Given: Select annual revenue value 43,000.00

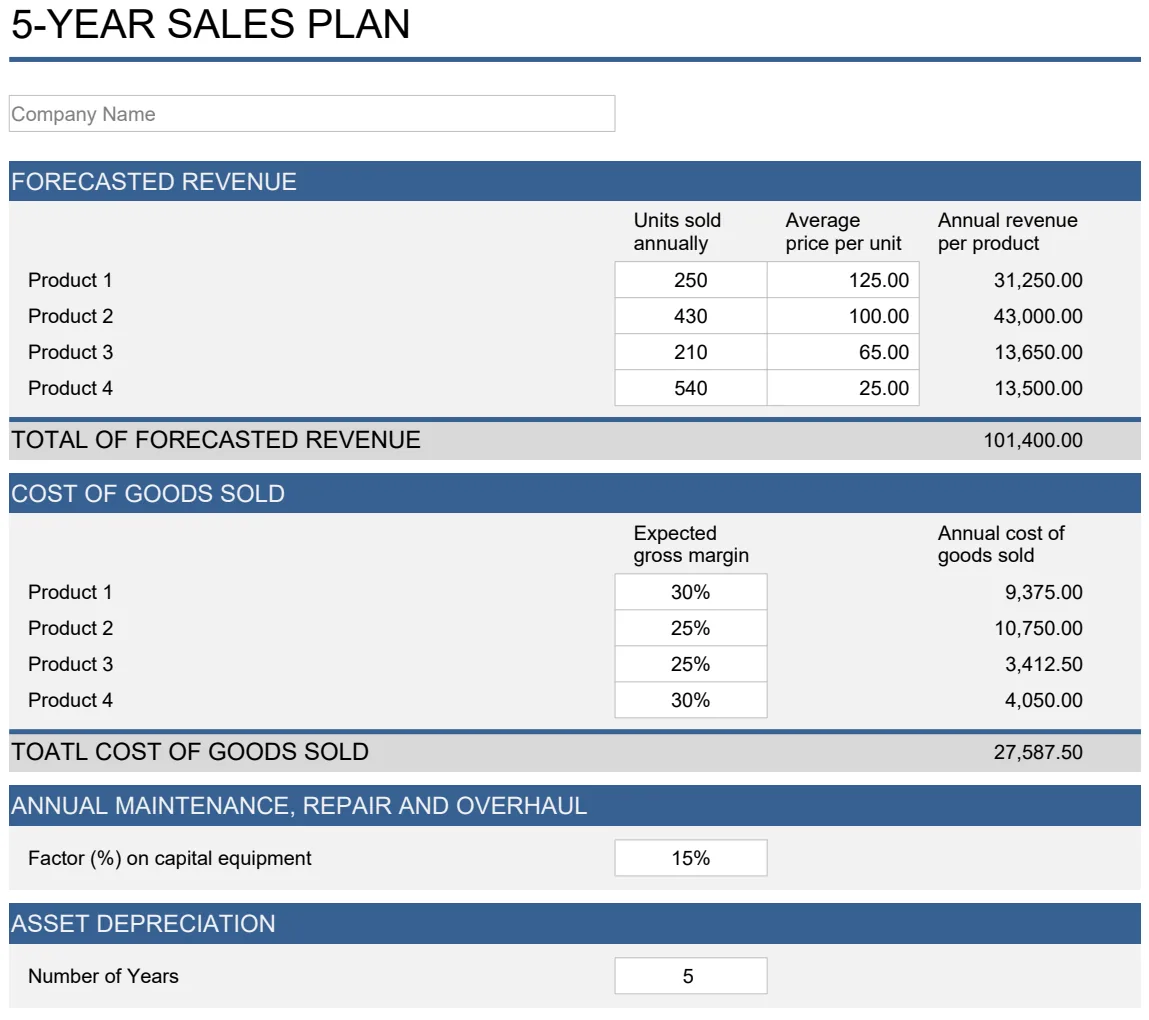Looking at the screenshot, I should pos(1038,316).
